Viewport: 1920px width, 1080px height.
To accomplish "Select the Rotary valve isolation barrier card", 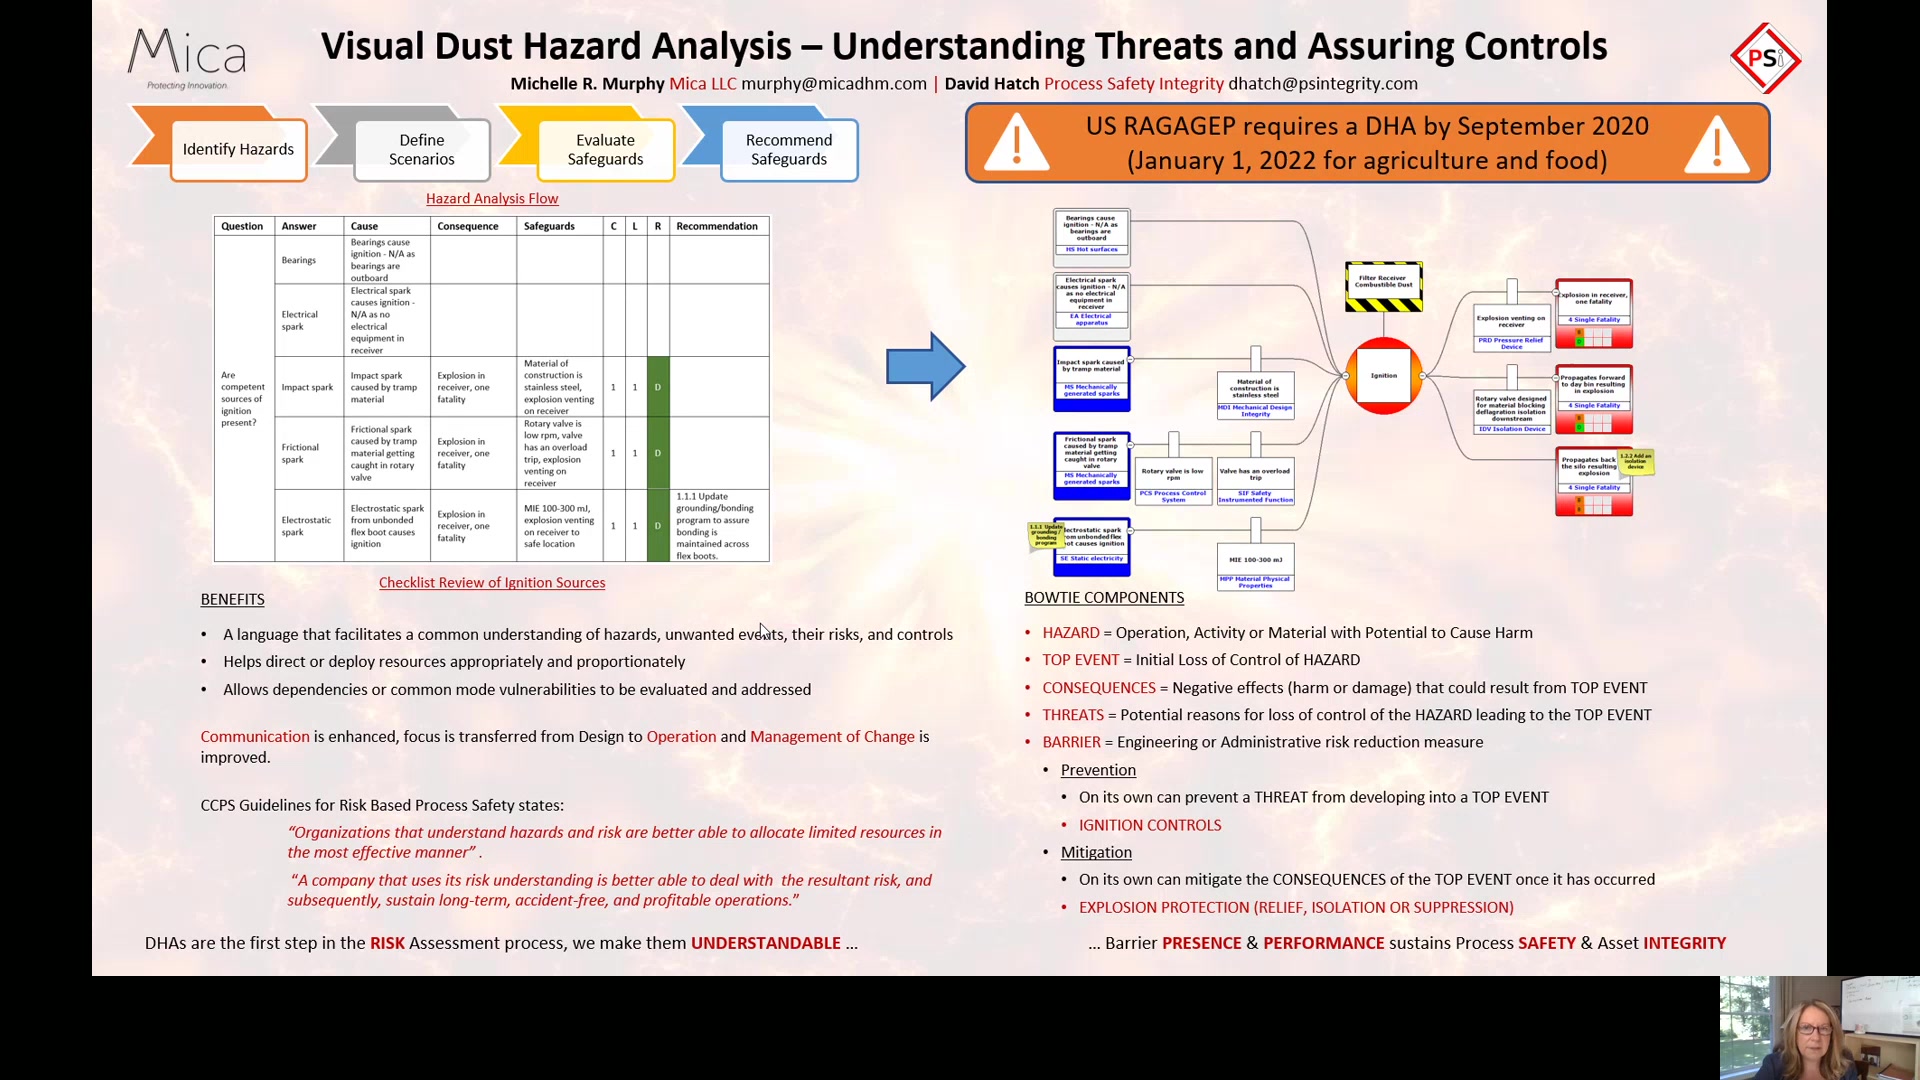I will 1511,410.
